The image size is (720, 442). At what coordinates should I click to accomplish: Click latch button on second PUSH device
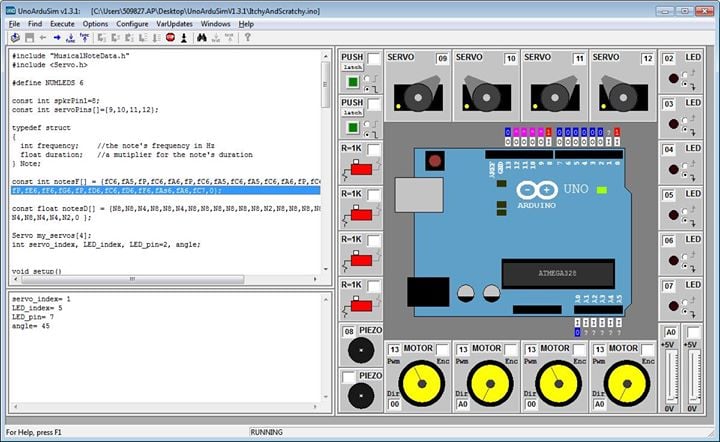353,112
